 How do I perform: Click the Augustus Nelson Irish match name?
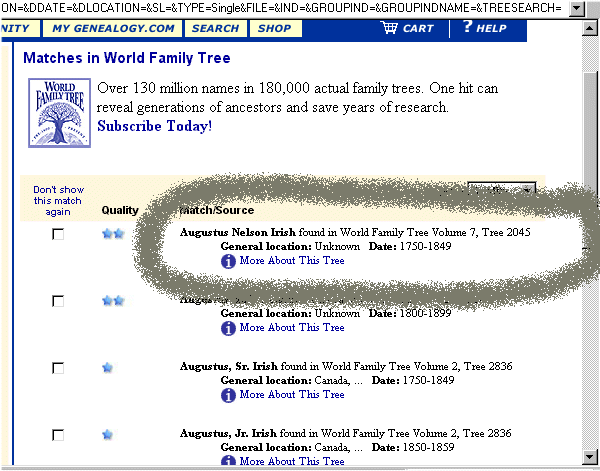tap(238, 232)
